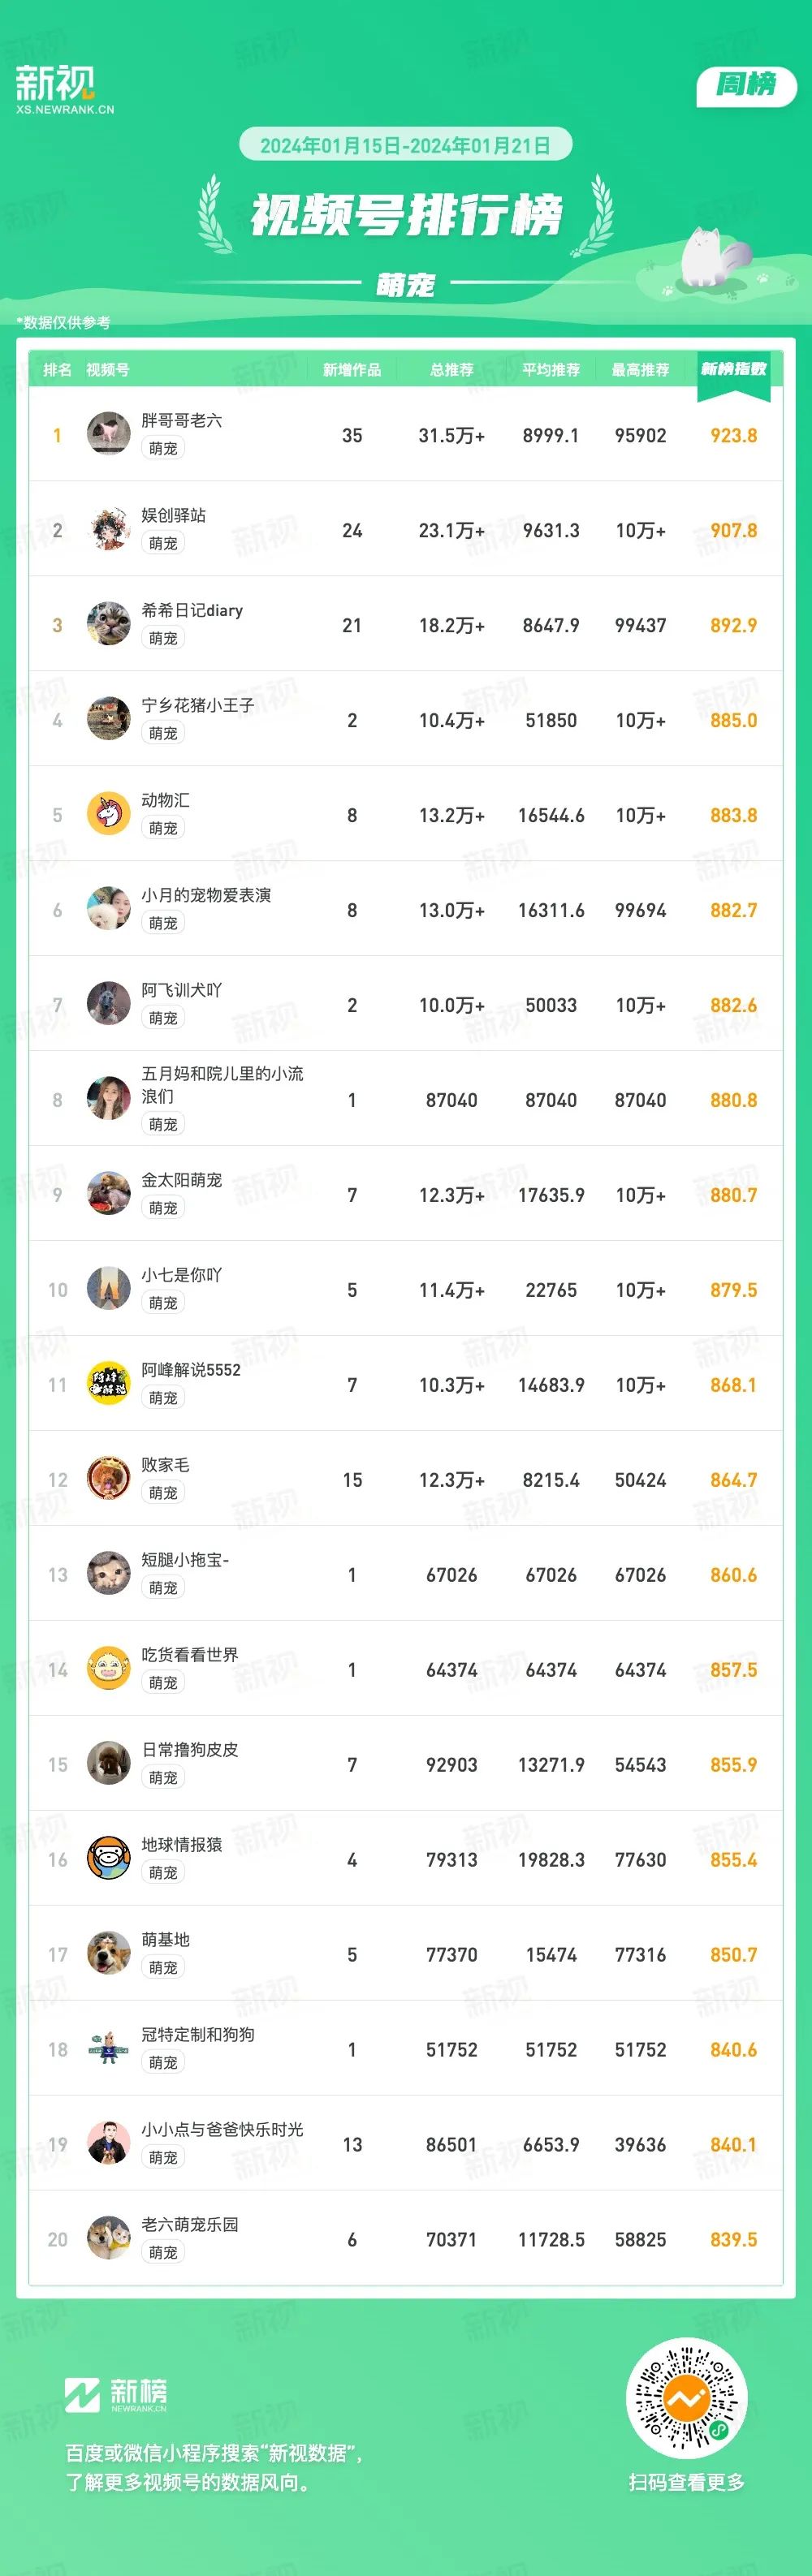Click the 新榜指数 column header
The width and height of the screenshot is (812, 2576).
click(x=733, y=369)
